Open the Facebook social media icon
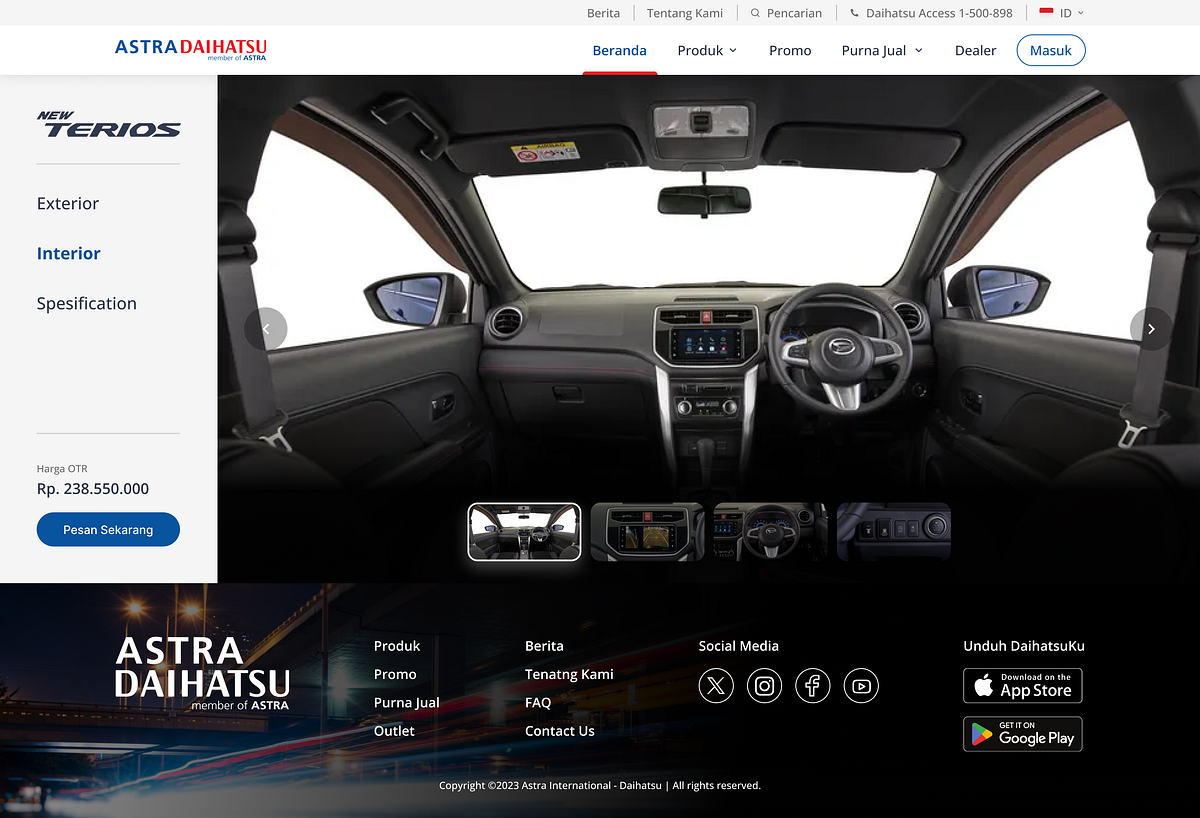This screenshot has height=818, width=1200. coord(813,686)
